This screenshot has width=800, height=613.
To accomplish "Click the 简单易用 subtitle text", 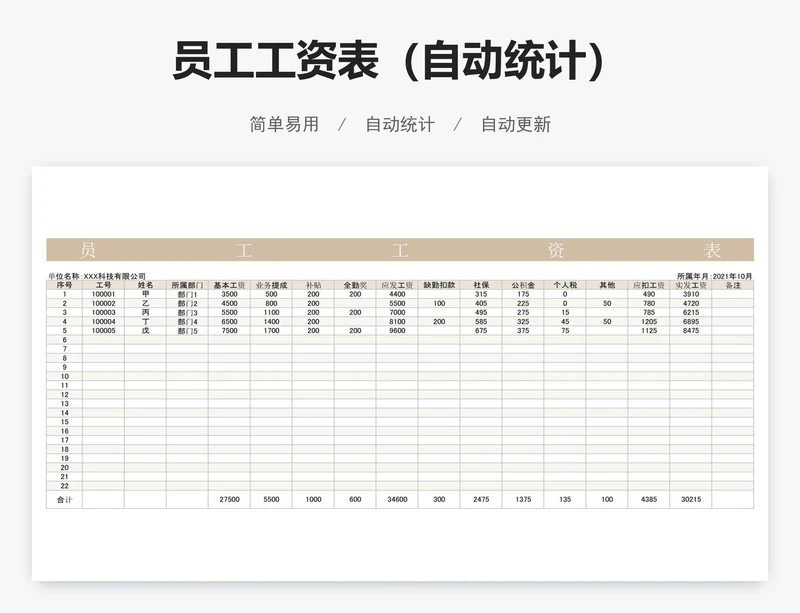I will 284,125.
